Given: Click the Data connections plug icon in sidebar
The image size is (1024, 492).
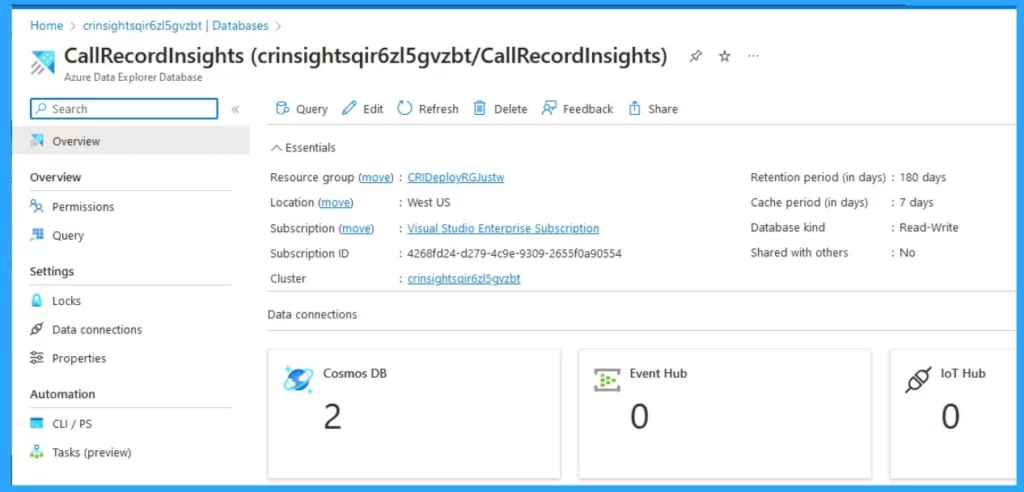Looking at the screenshot, I should pyautogui.click(x=37, y=329).
